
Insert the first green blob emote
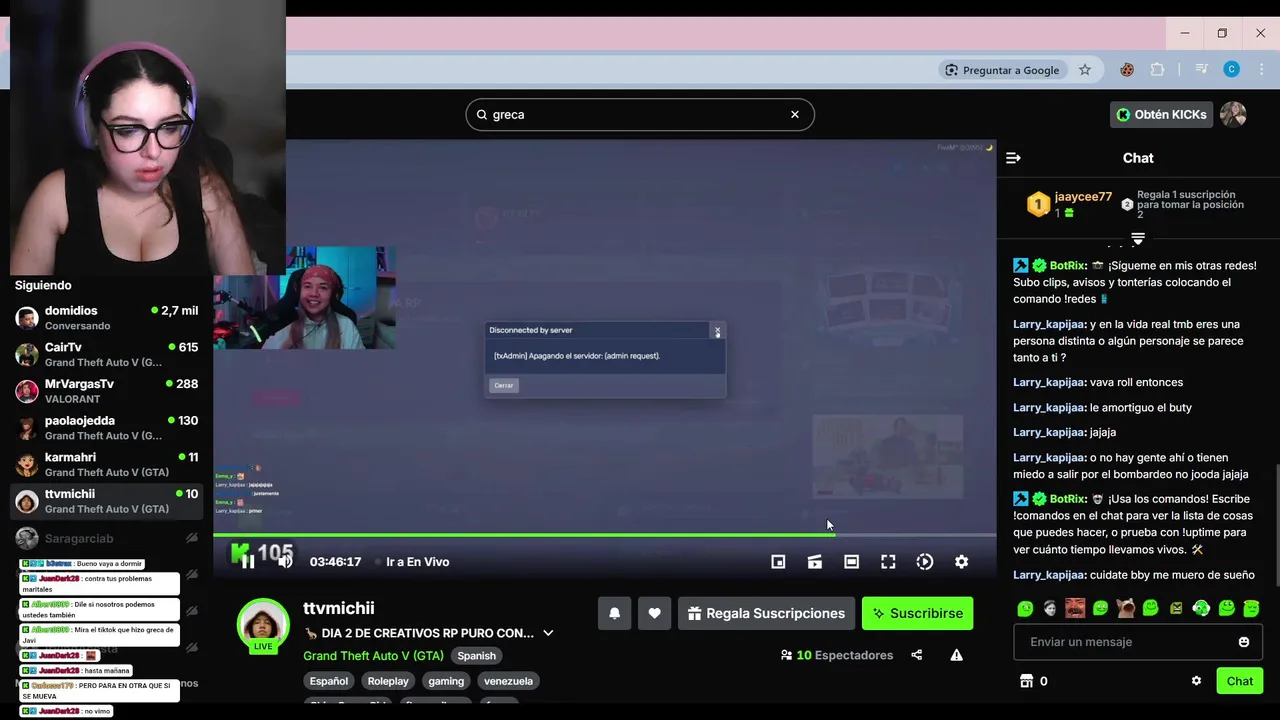1025,608
